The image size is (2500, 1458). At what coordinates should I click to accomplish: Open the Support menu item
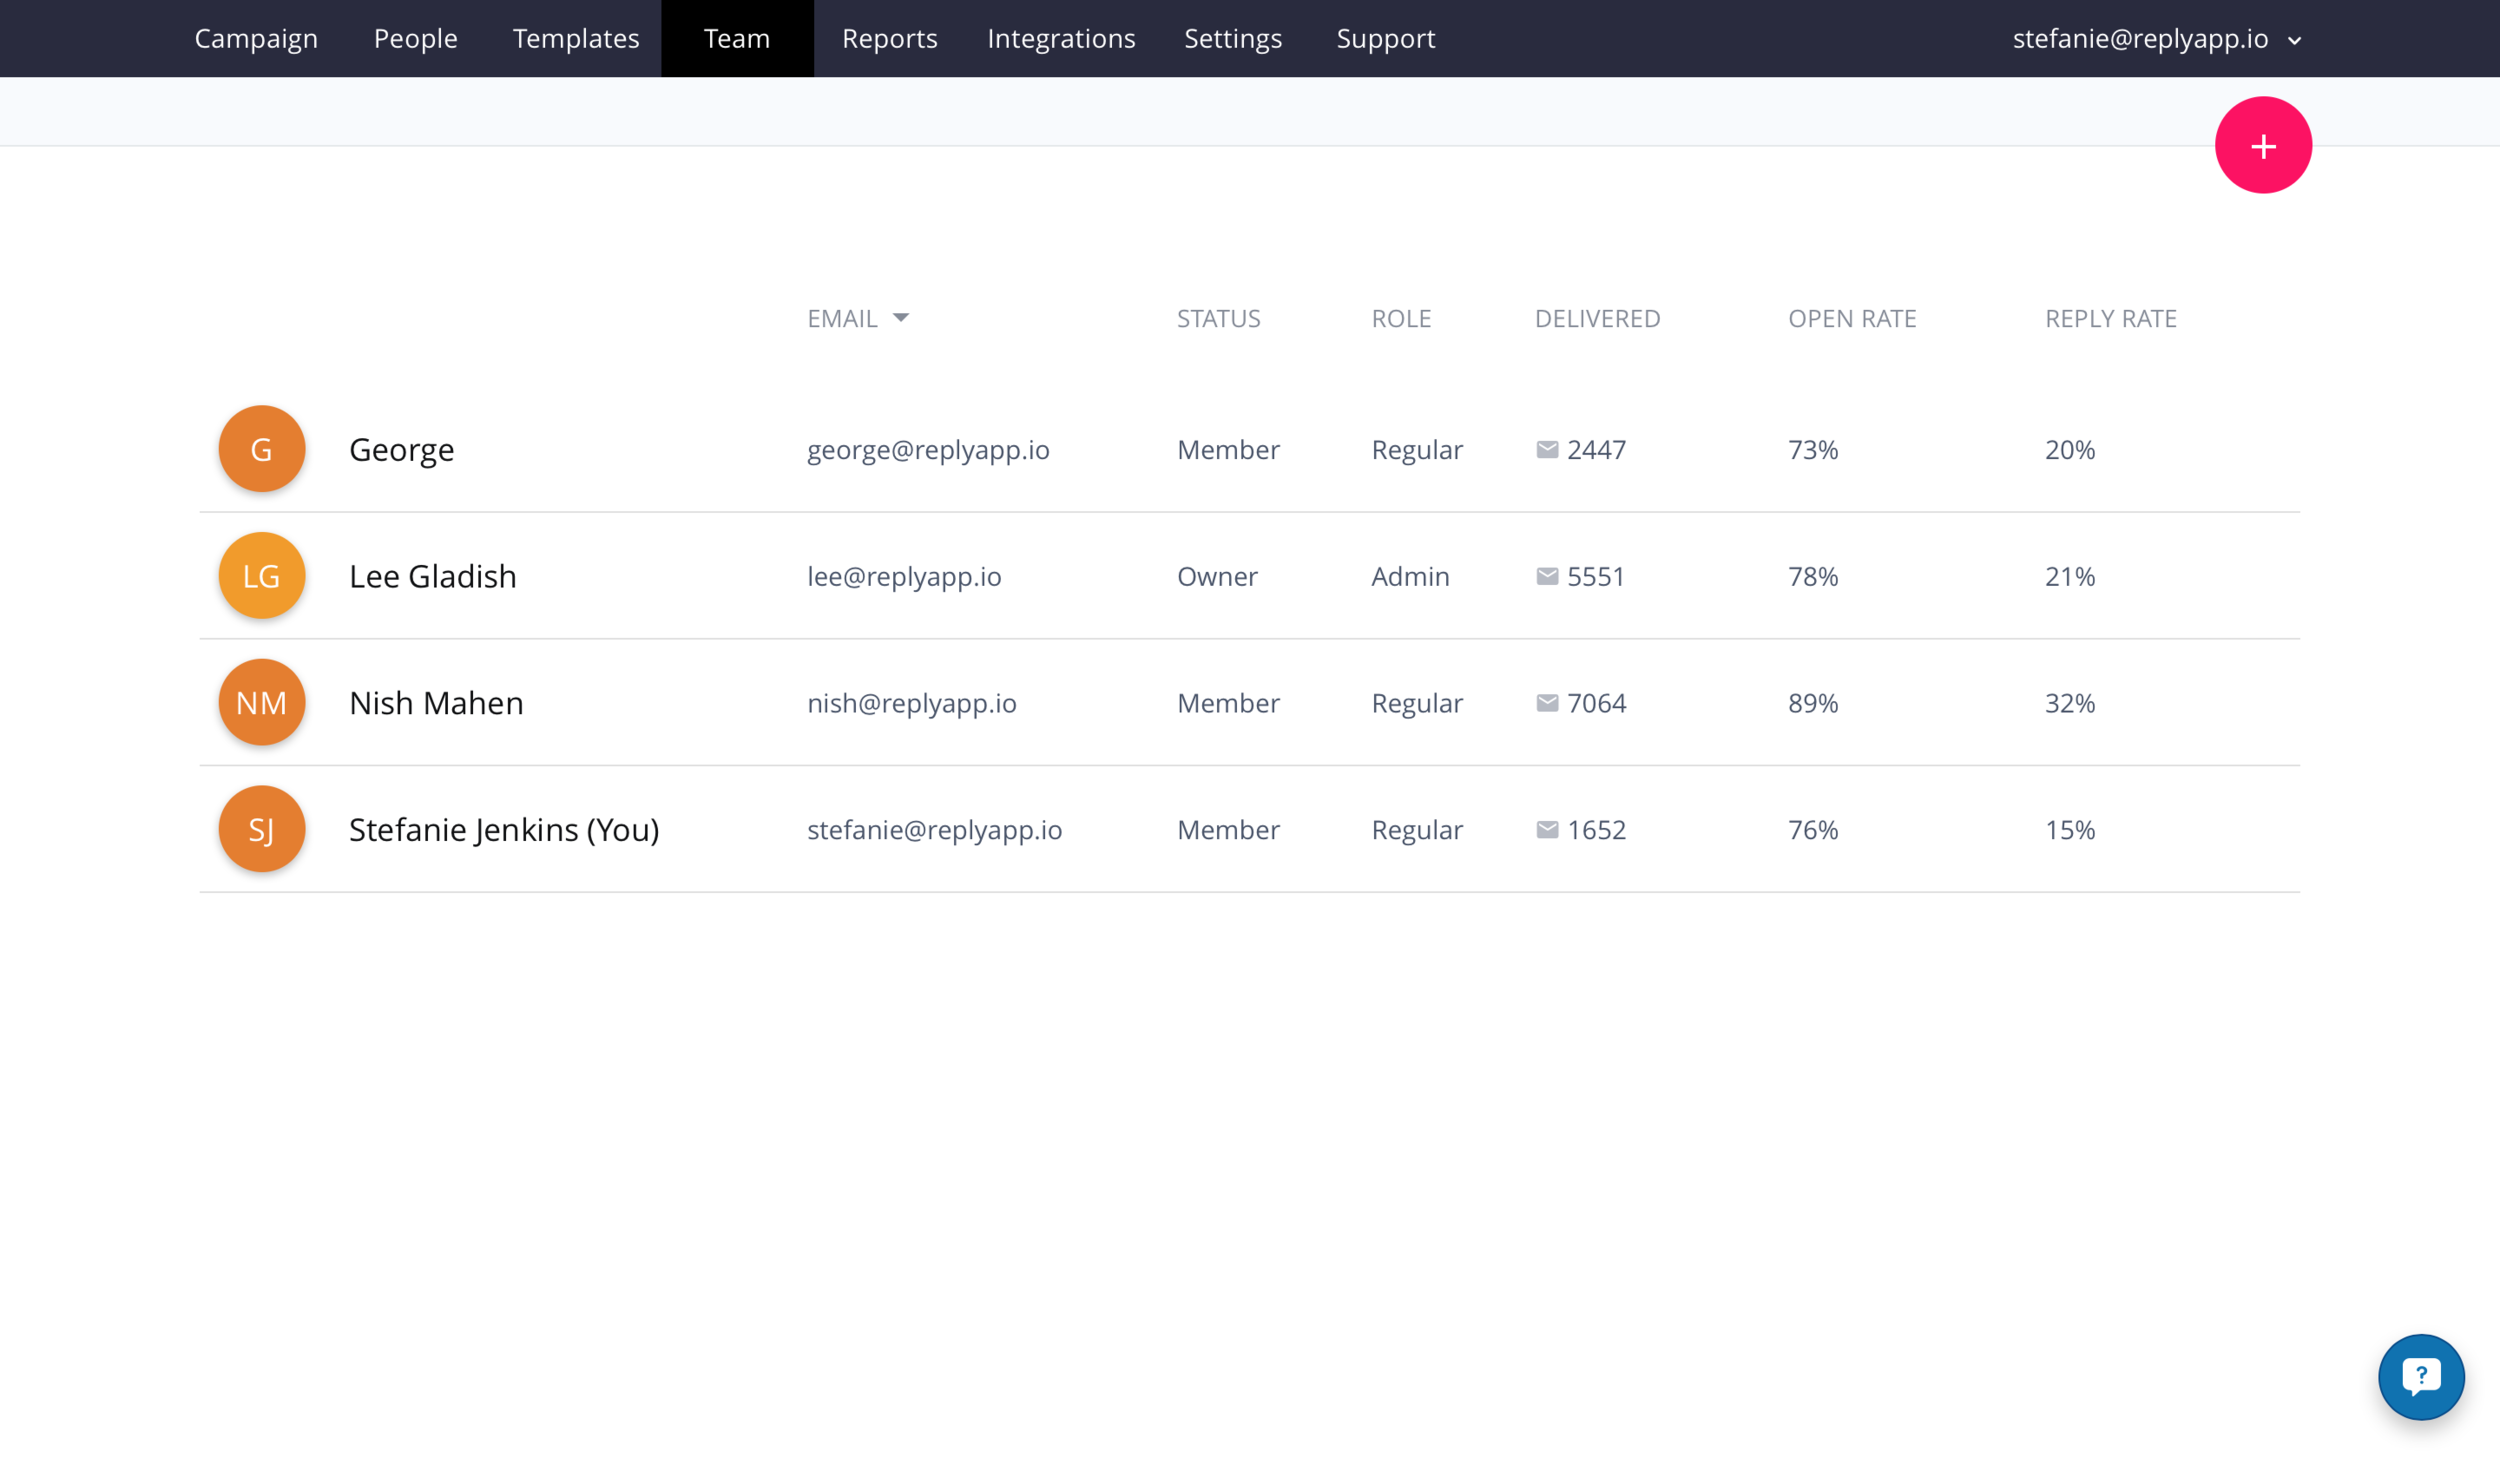tap(1386, 39)
